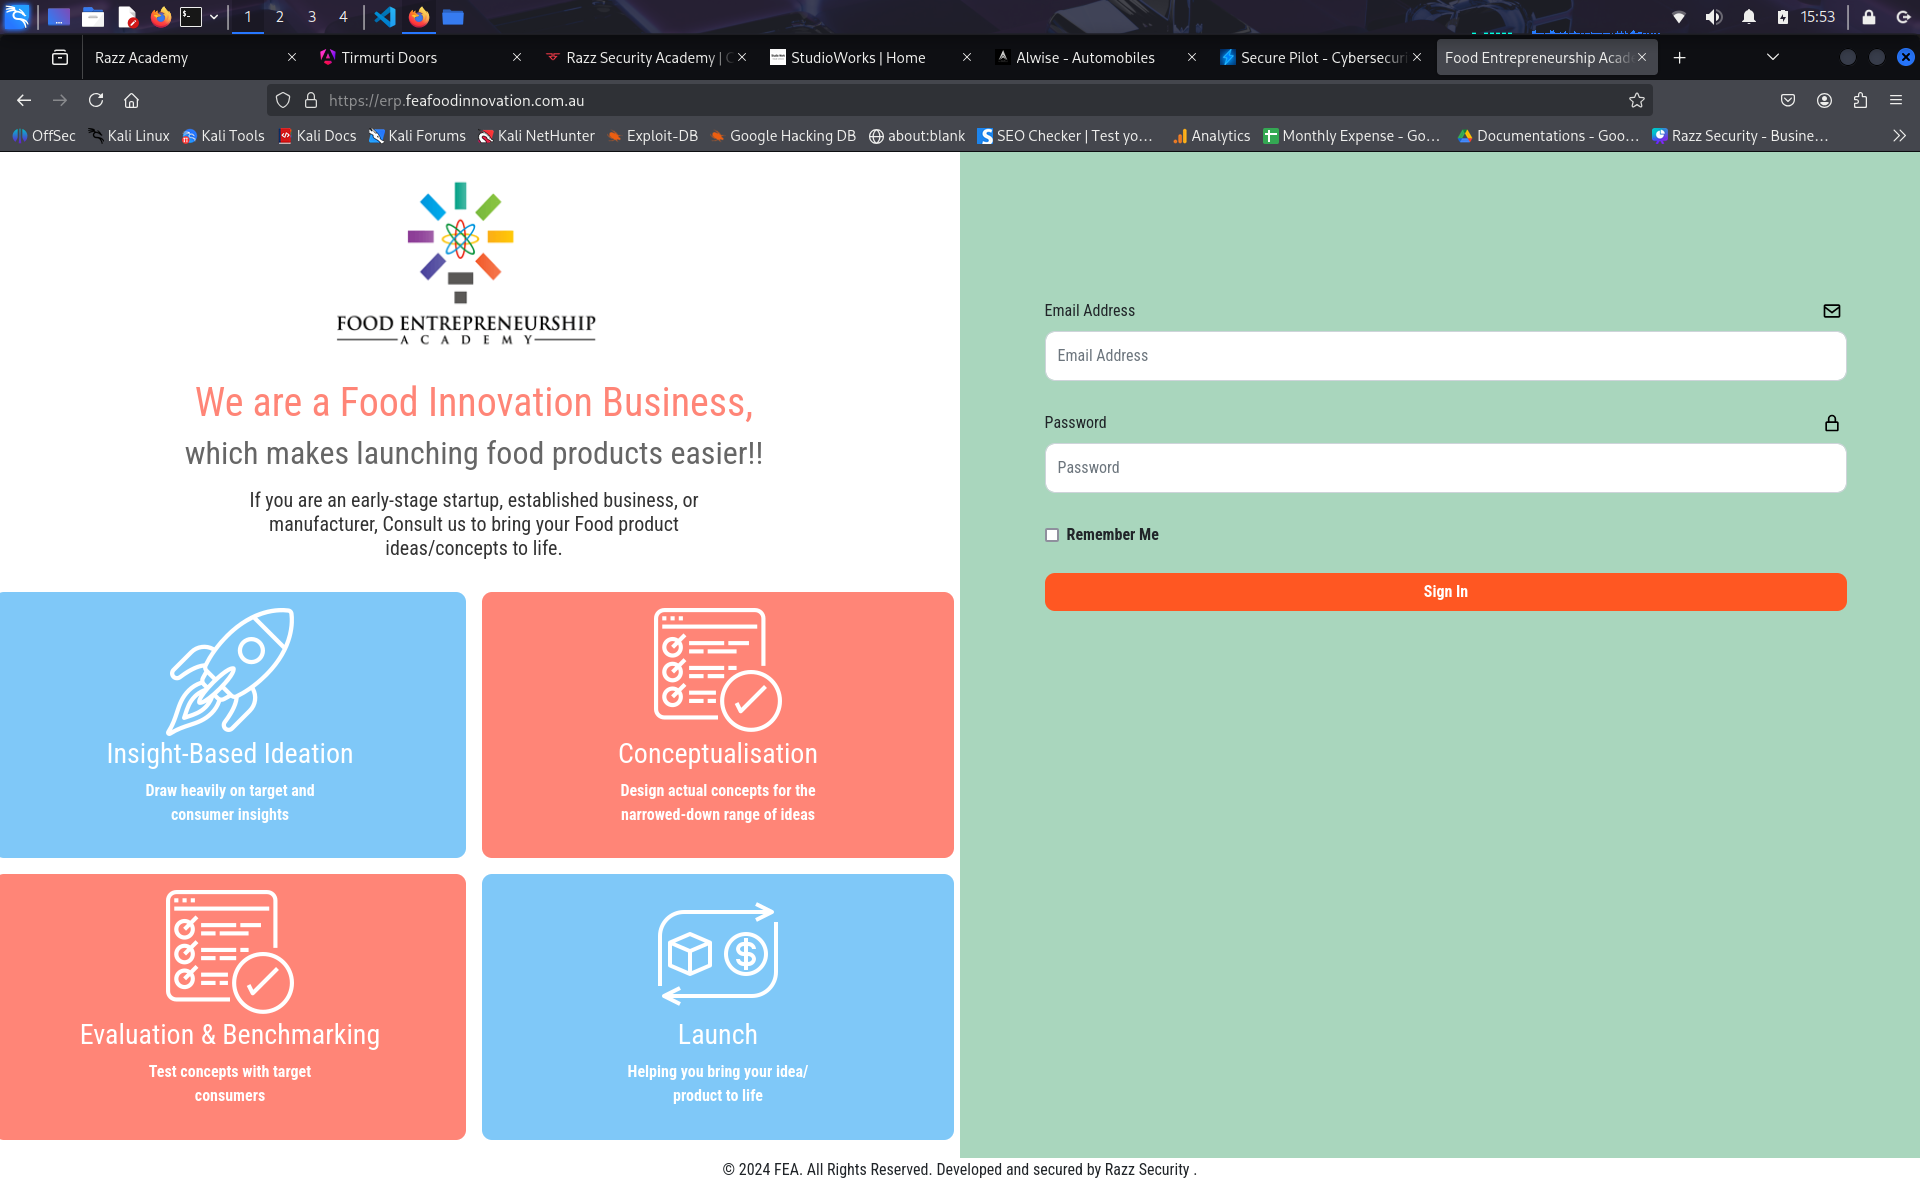Click the Razz Security footer link
The image size is (1920, 1200).
click(x=1147, y=1170)
